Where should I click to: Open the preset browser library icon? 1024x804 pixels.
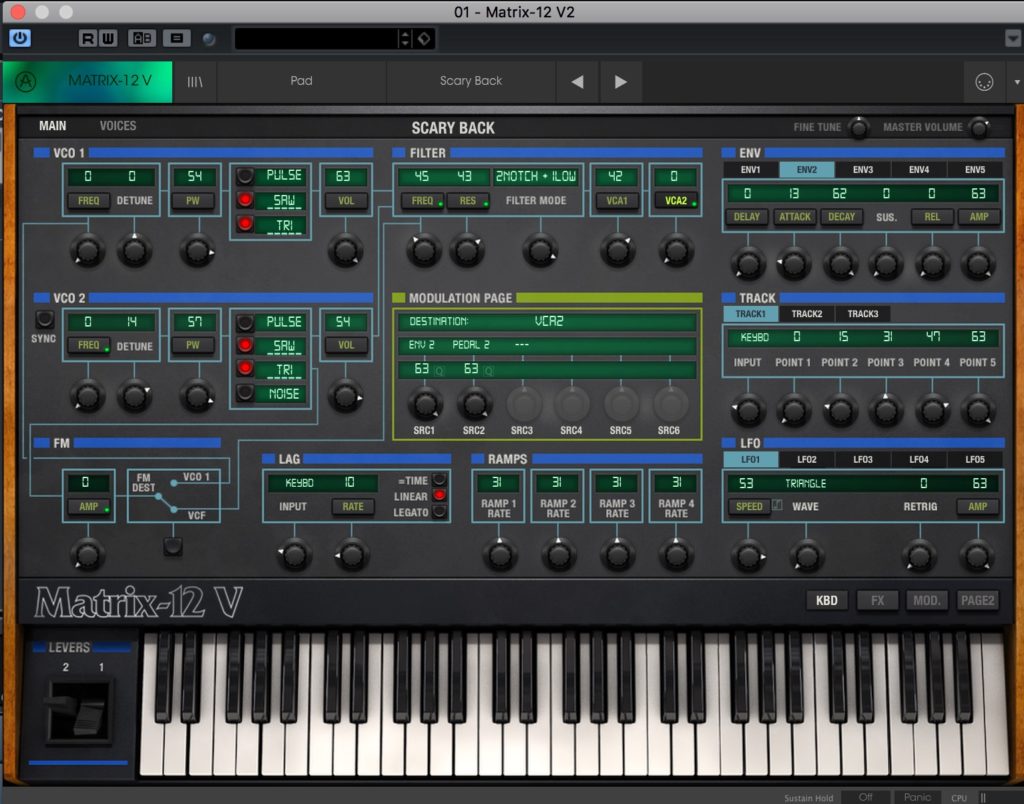(x=195, y=82)
